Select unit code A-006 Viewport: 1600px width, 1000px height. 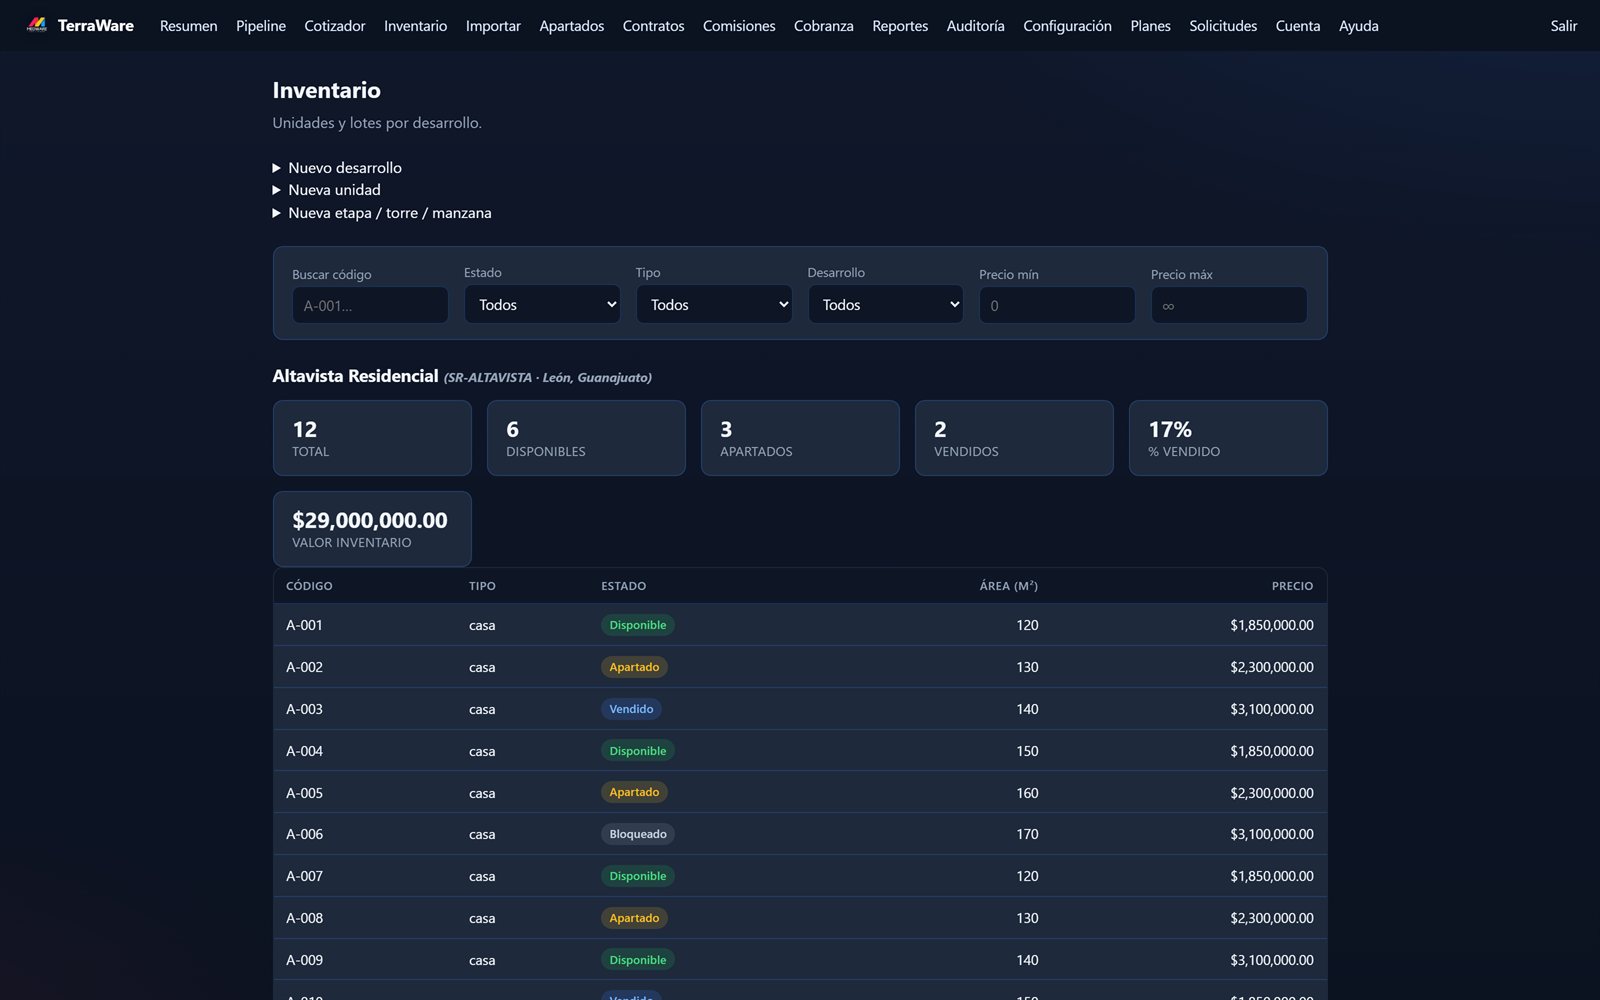(x=304, y=834)
